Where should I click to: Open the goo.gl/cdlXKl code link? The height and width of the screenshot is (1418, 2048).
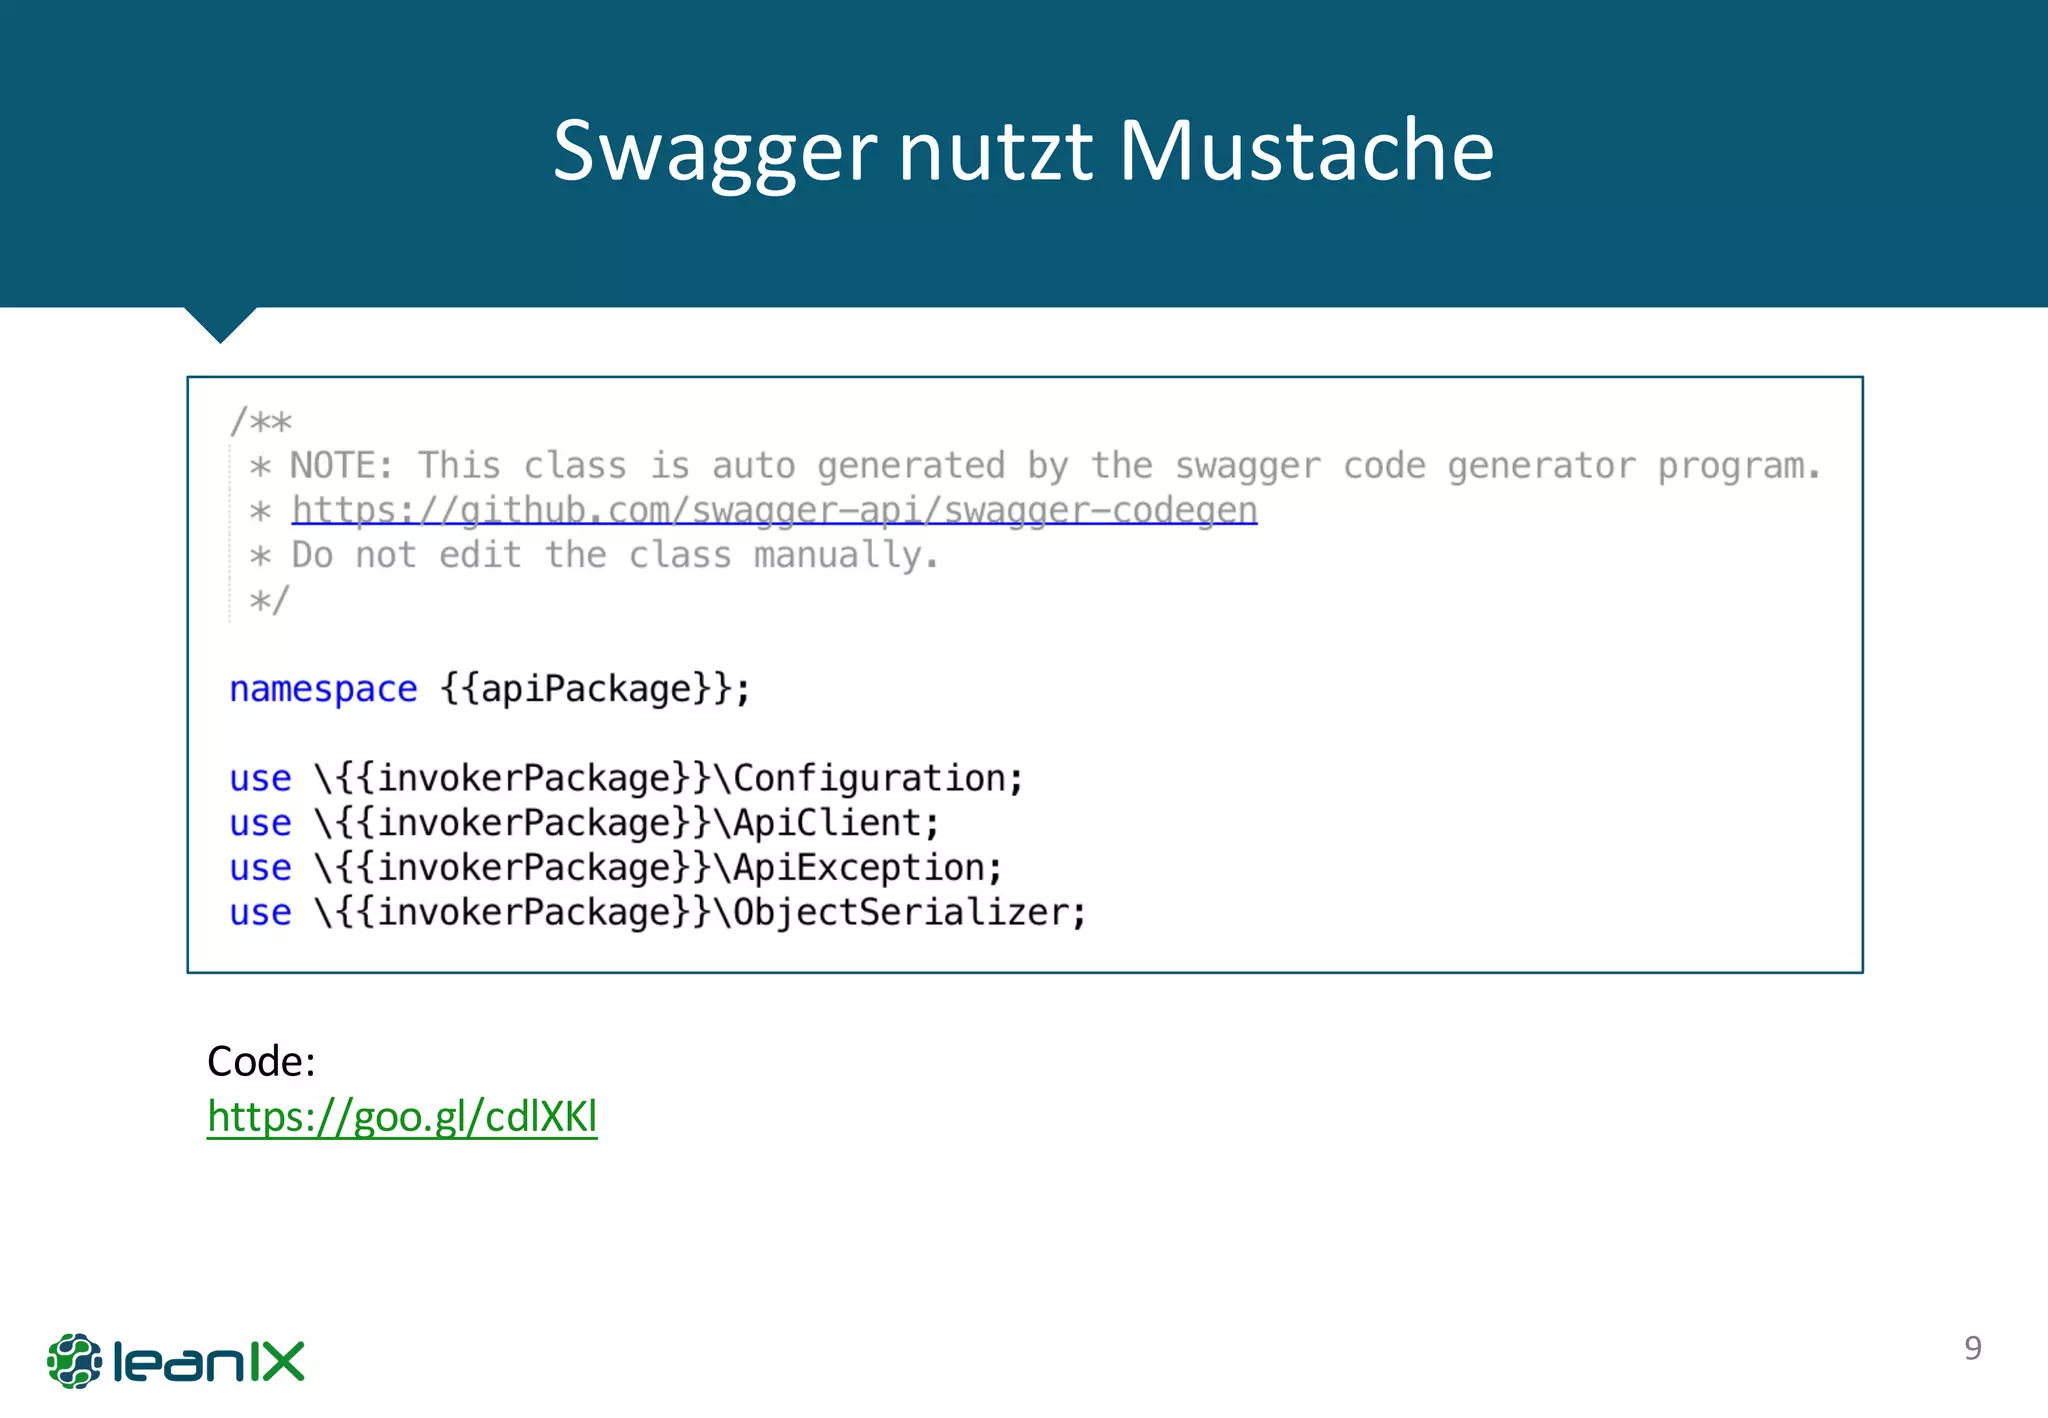pyautogui.click(x=402, y=1116)
